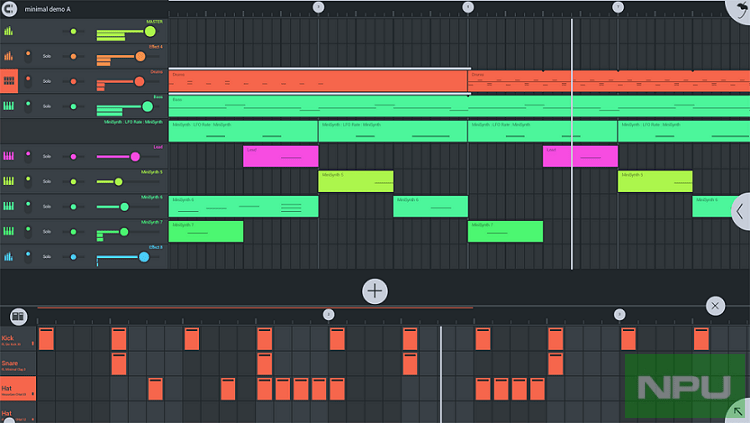750x423 pixels.
Task: Toggle mute on the MiniSynth 6 track
Action: pyautogui.click(x=28, y=206)
